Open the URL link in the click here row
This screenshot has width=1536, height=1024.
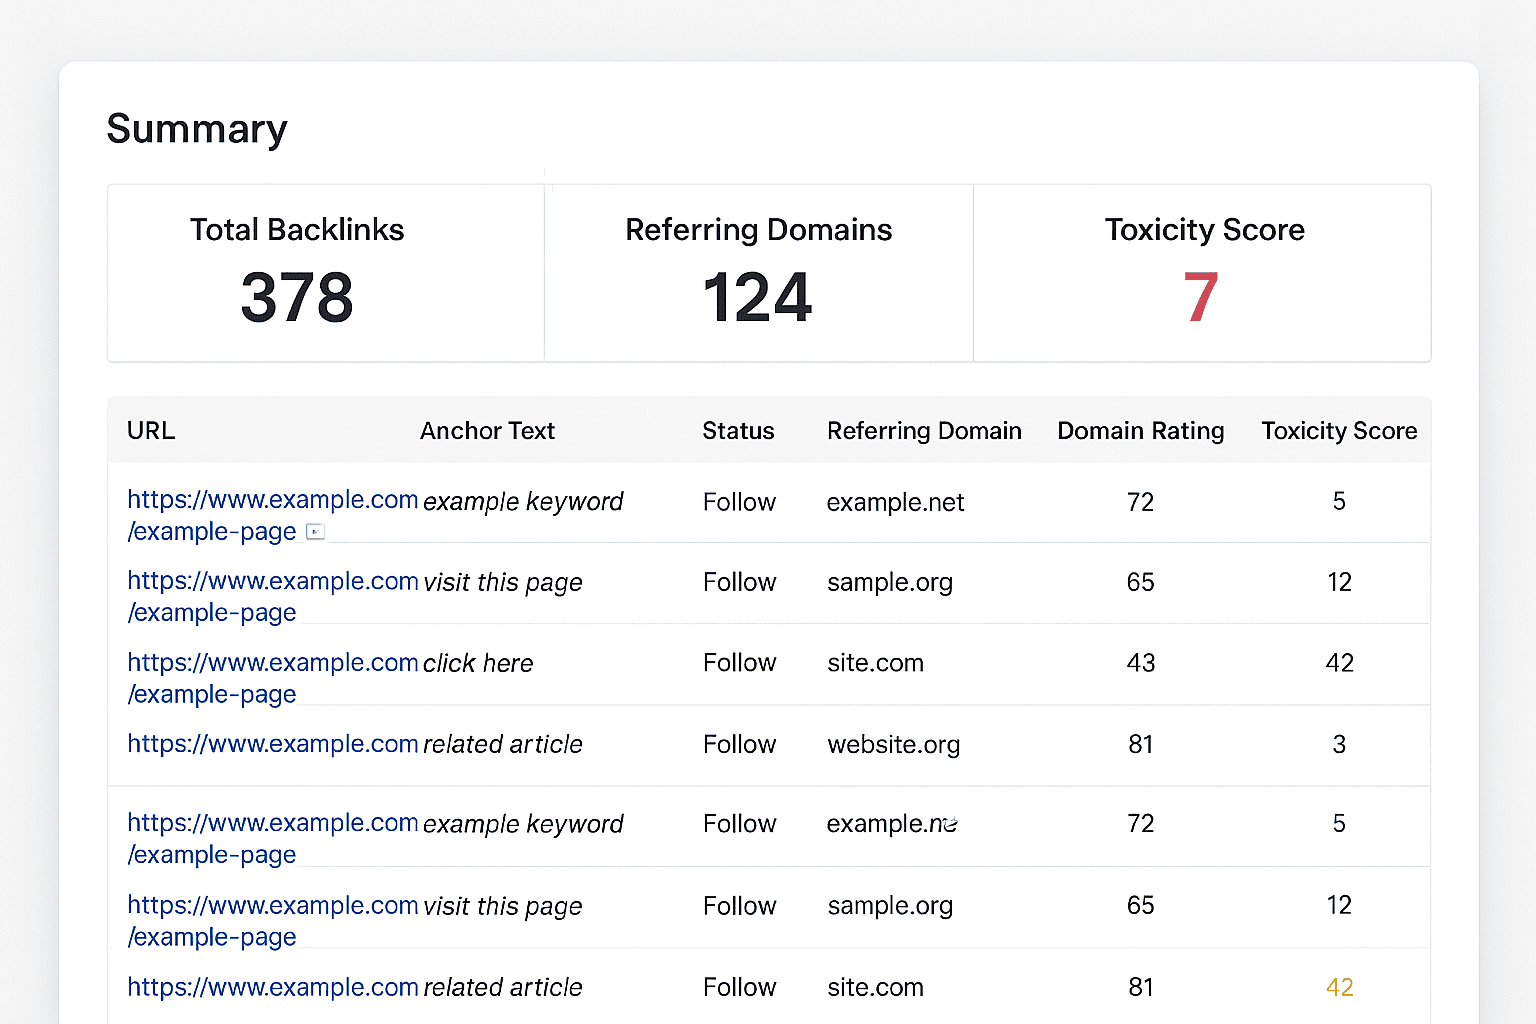coord(272,678)
